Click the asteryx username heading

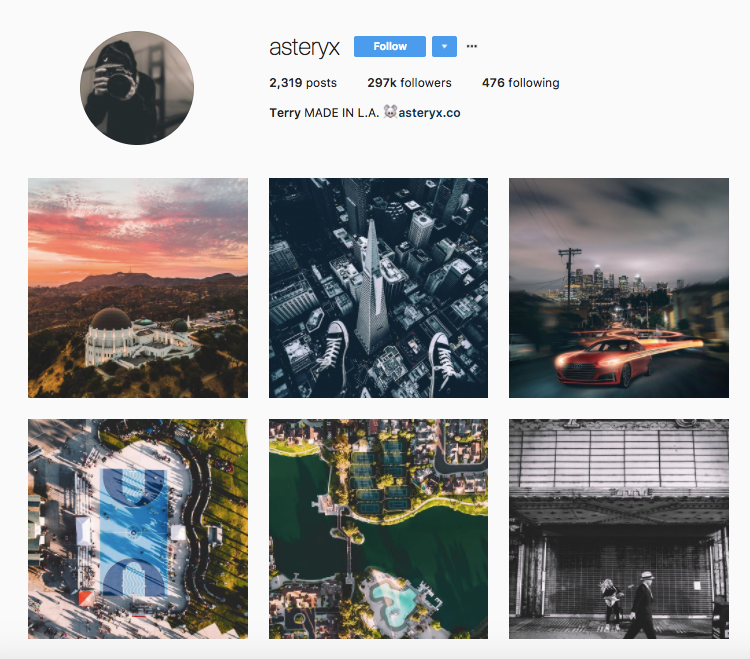pos(304,47)
